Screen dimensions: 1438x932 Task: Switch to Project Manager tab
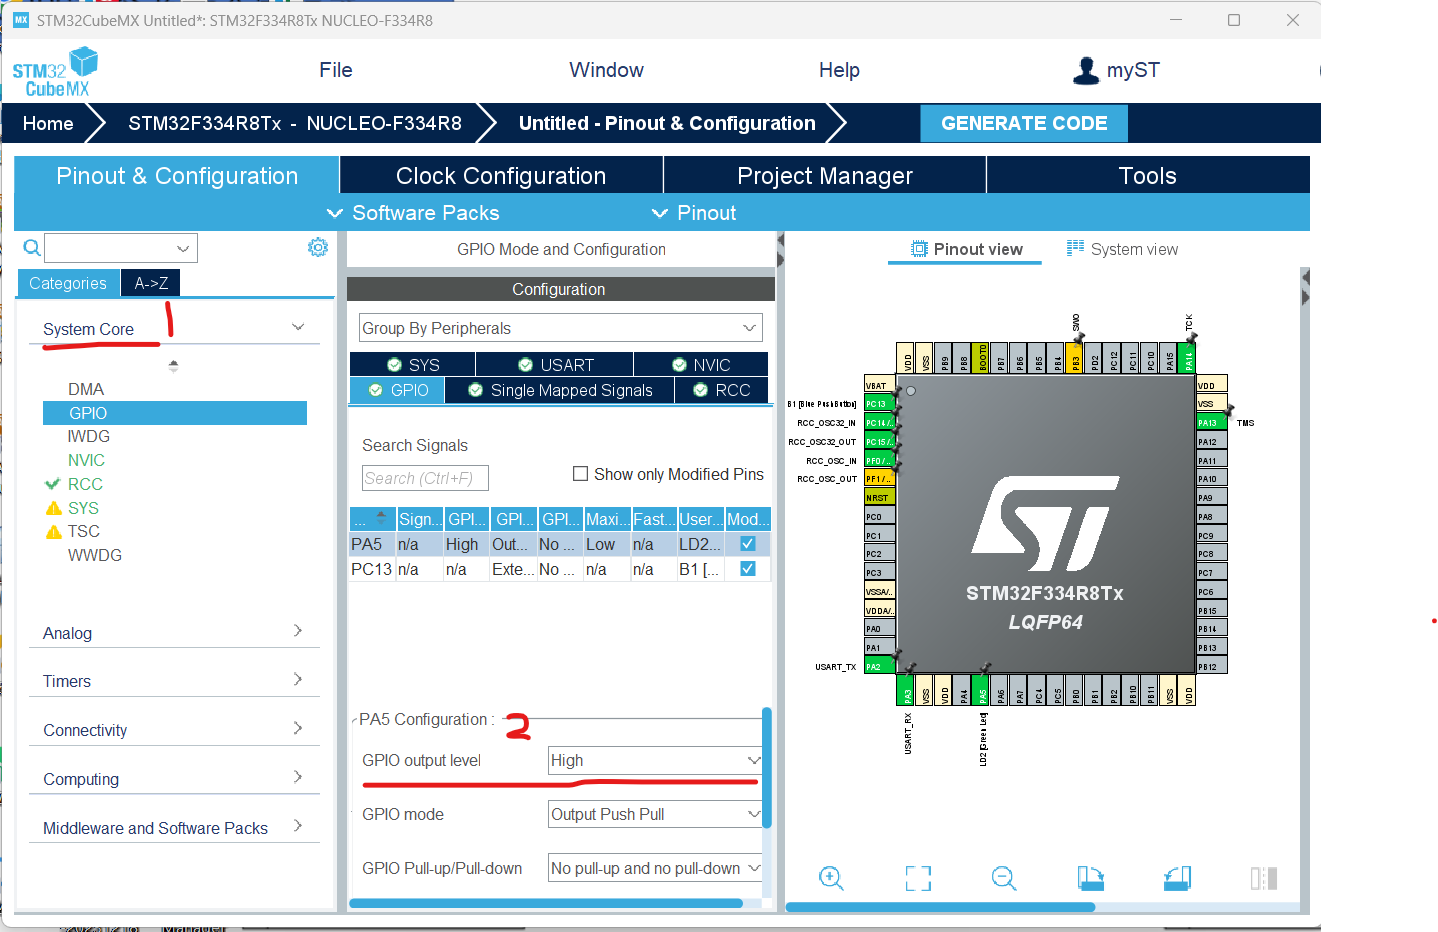pyautogui.click(x=825, y=176)
